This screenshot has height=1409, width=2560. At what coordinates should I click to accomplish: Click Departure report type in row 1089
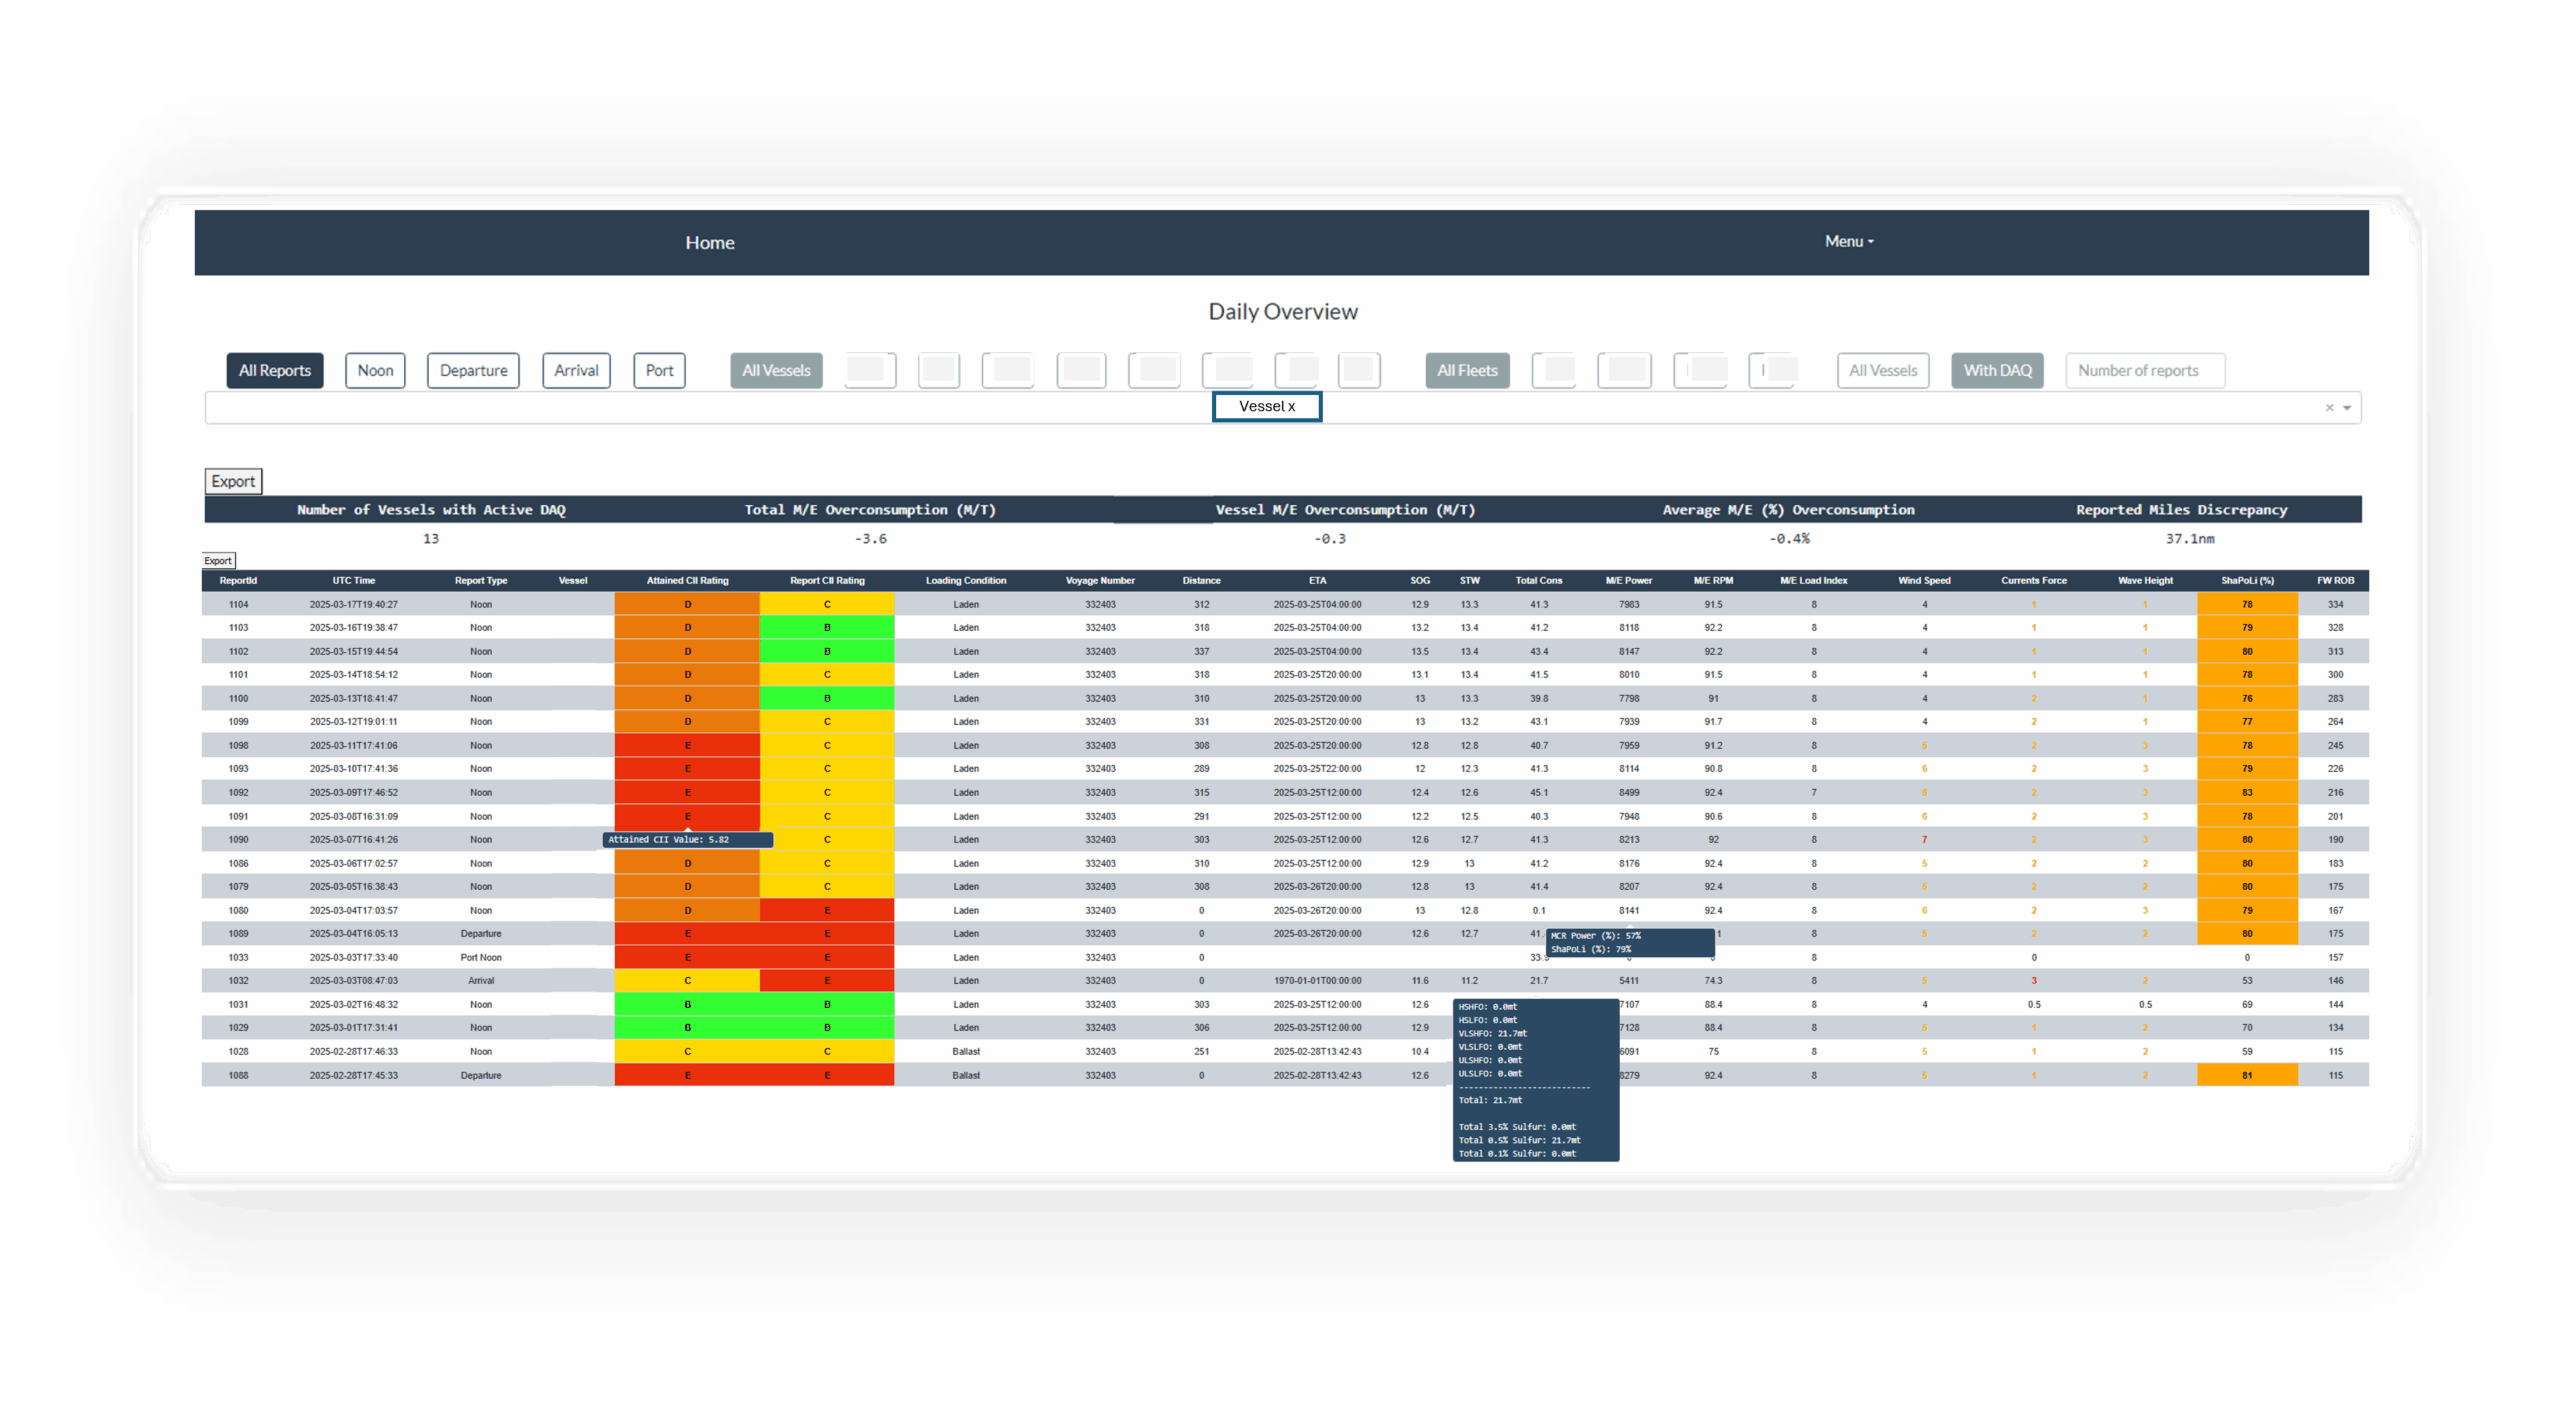(x=481, y=934)
